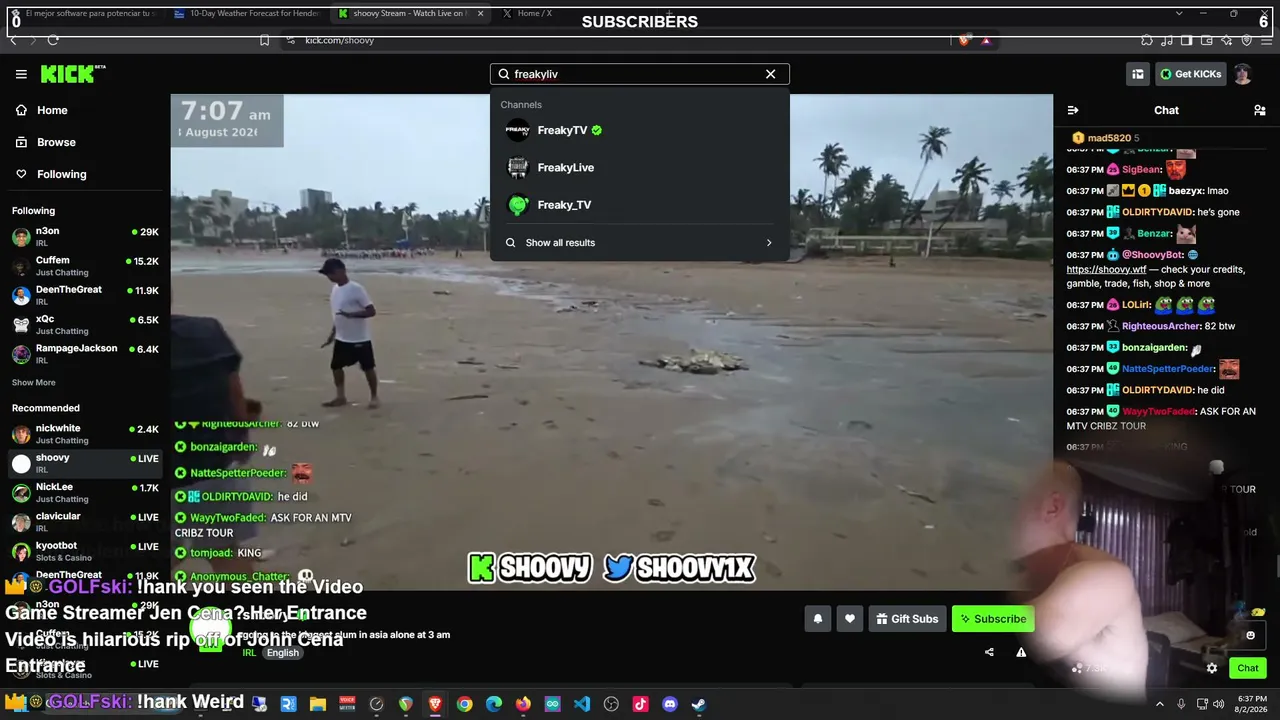Clear the search field with the X
The height and width of the screenshot is (720, 1280).
point(770,74)
